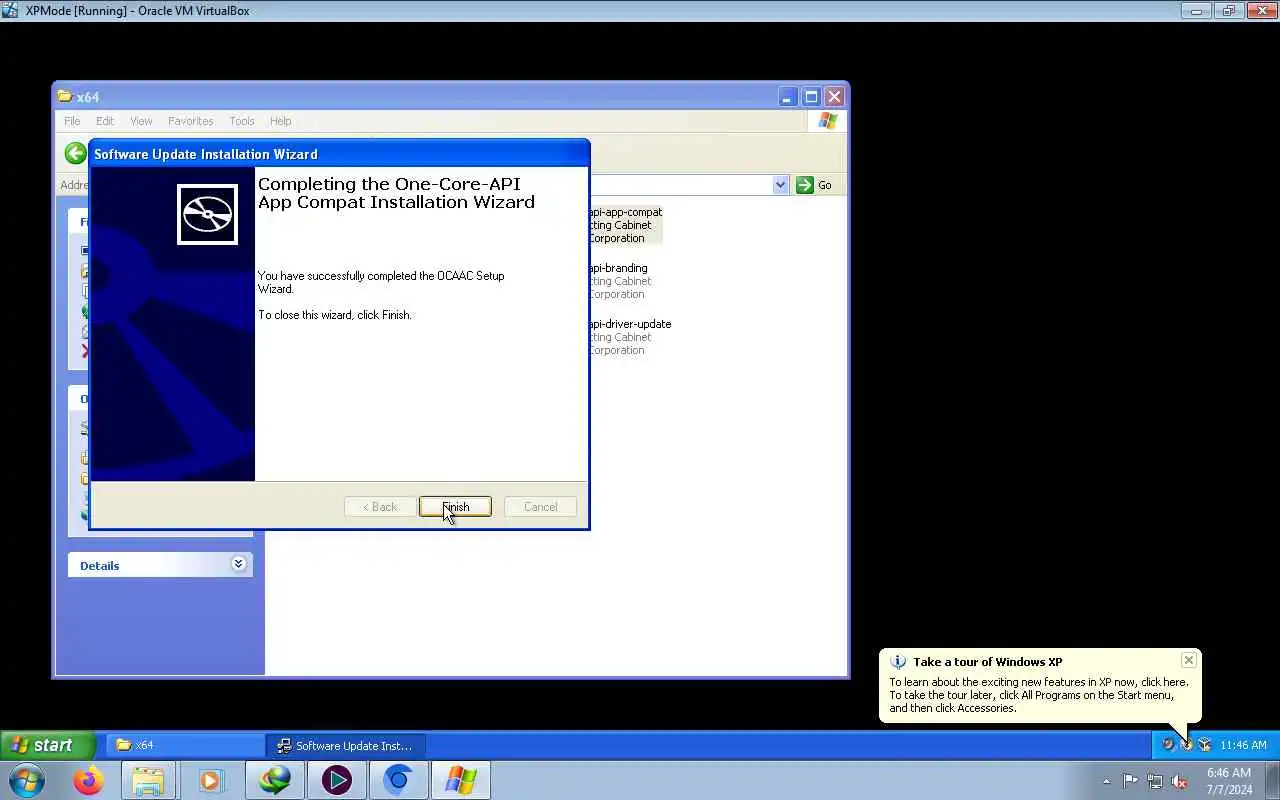The width and height of the screenshot is (1280, 800).
Task: Click the tour balloon message text
Action: (x=1039, y=695)
